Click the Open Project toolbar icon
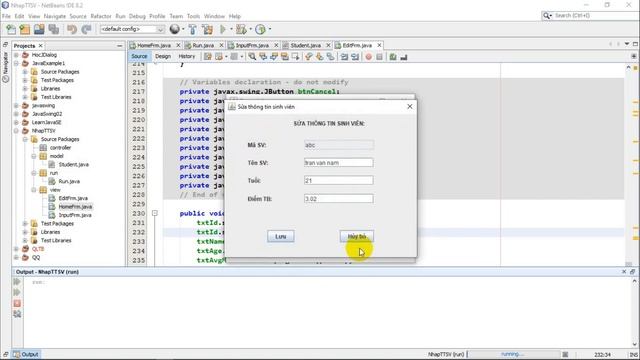The image size is (640, 360). click(x=39, y=29)
